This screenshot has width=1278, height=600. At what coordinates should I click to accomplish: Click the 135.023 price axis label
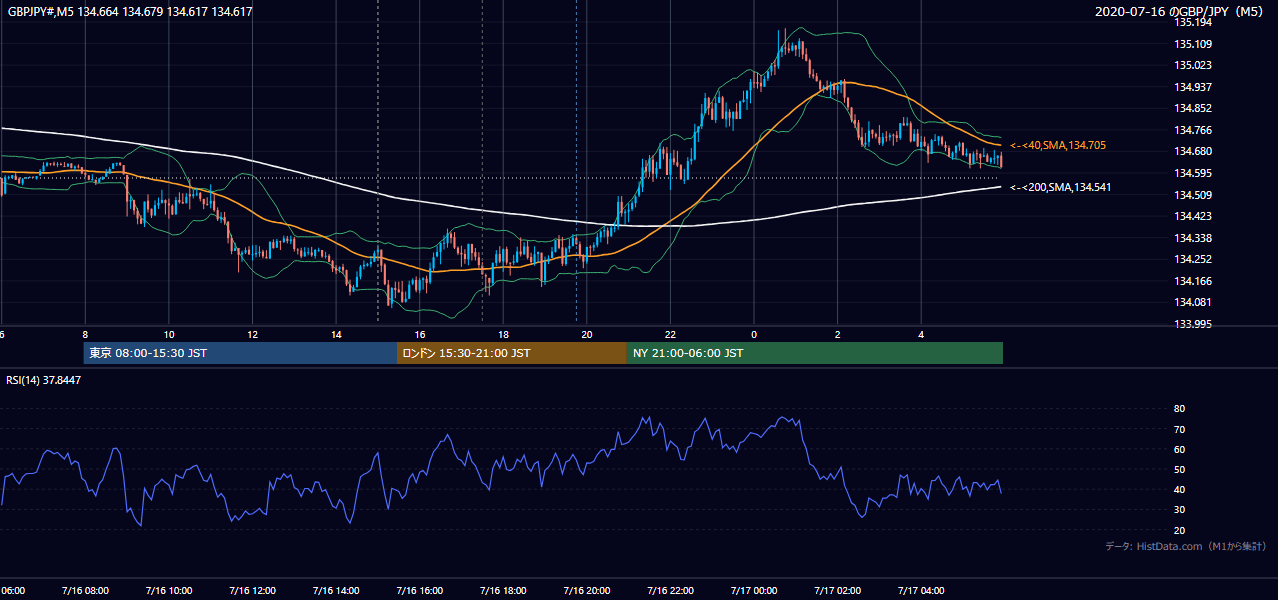click(1193, 65)
